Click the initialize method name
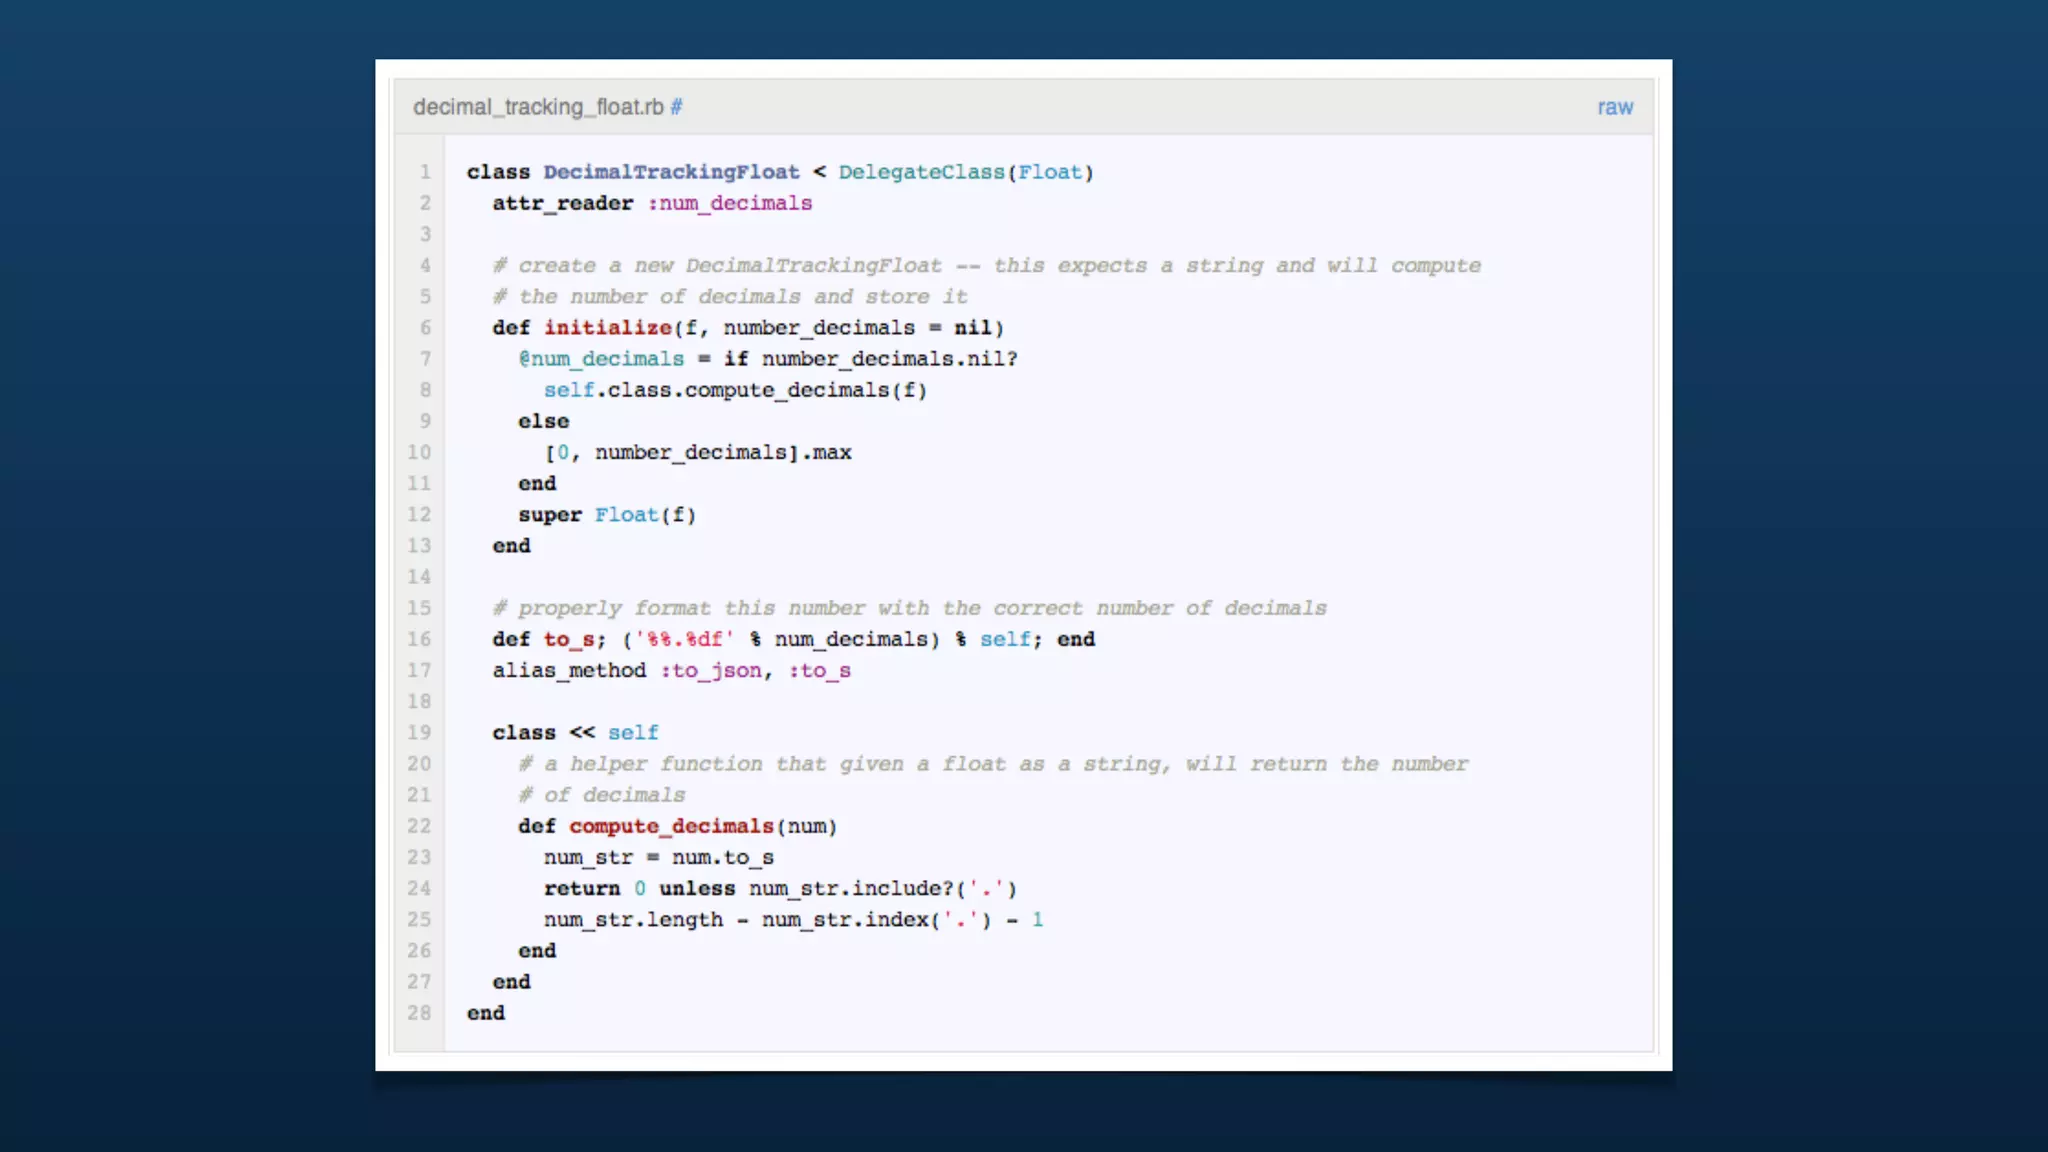Viewport: 2048px width, 1152px height. tap(608, 328)
